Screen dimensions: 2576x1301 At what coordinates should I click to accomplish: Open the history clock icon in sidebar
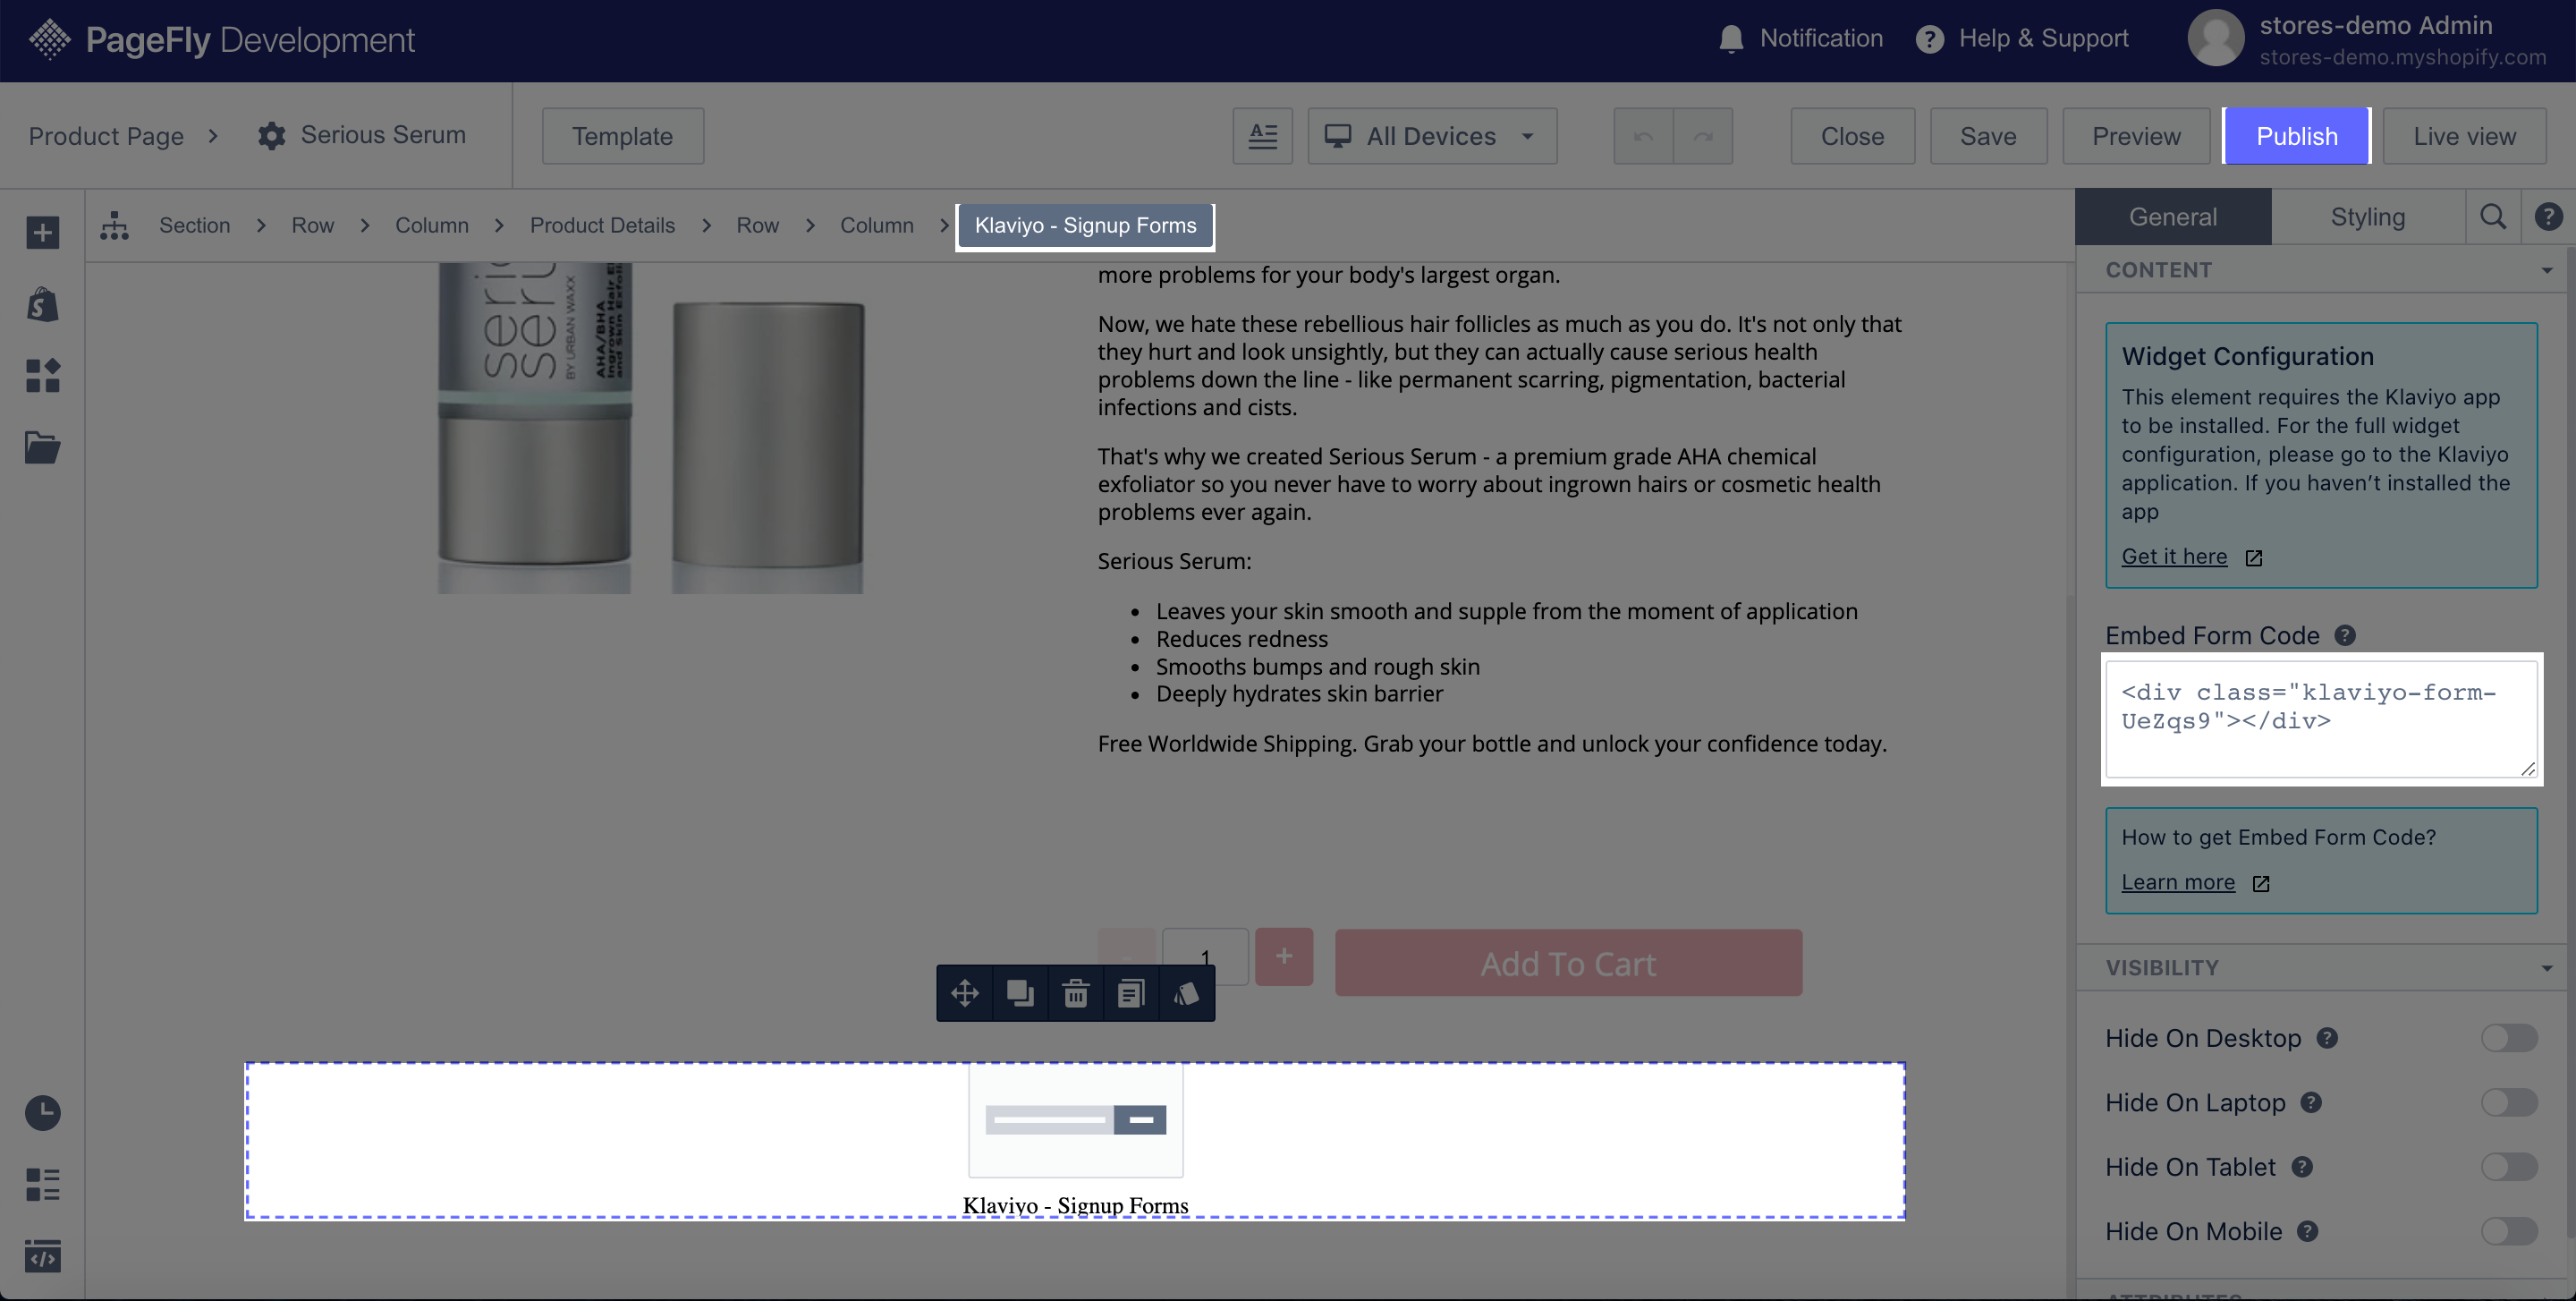(x=42, y=1112)
